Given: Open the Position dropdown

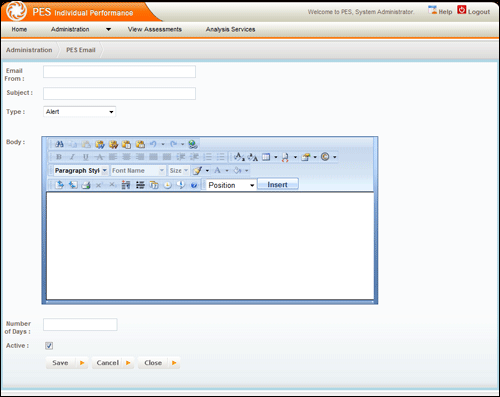Looking at the screenshot, I should 231,185.
